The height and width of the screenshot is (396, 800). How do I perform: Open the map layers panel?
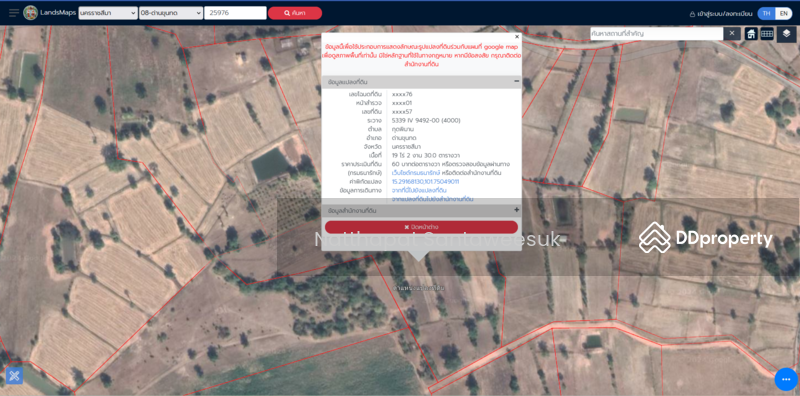pyautogui.click(x=786, y=34)
